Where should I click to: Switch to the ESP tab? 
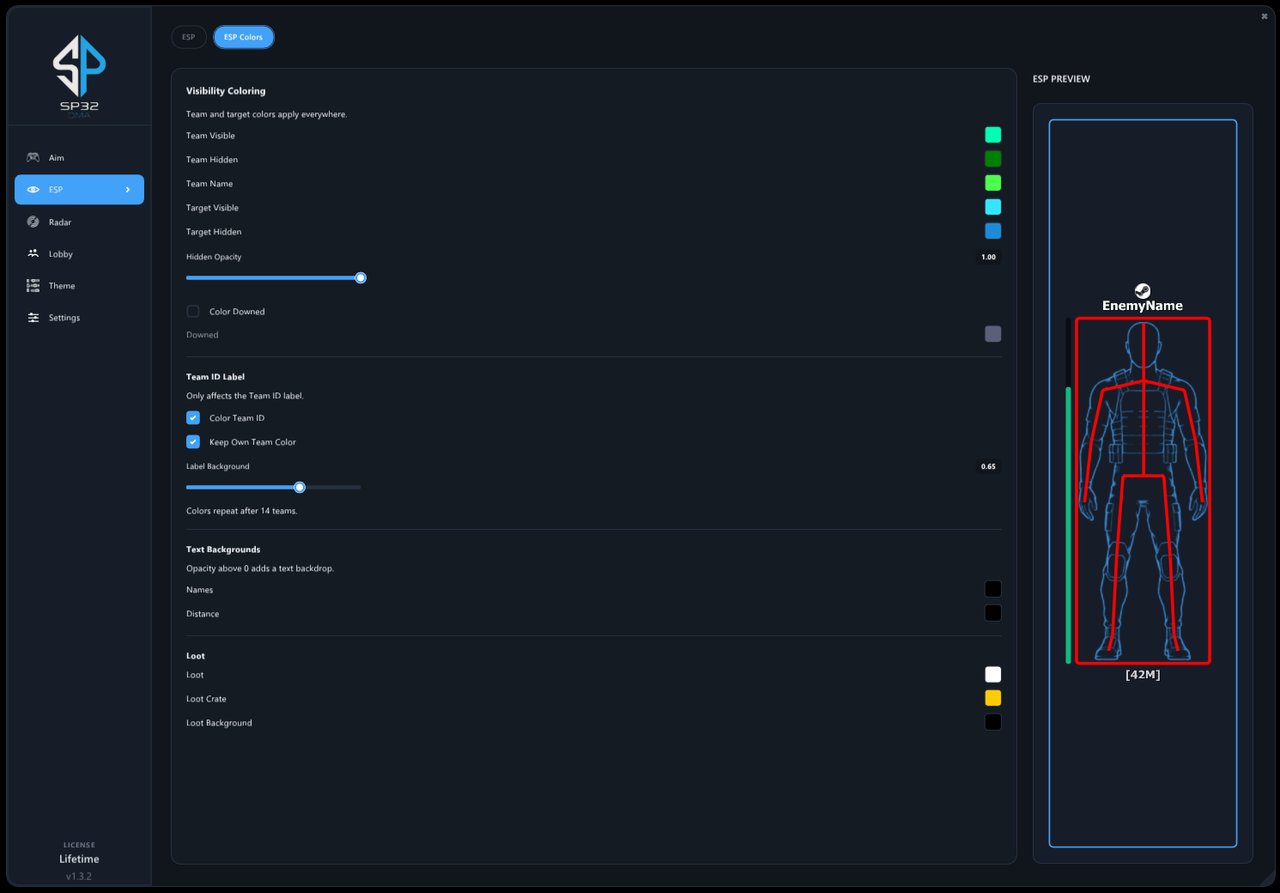click(x=188, y=37)
